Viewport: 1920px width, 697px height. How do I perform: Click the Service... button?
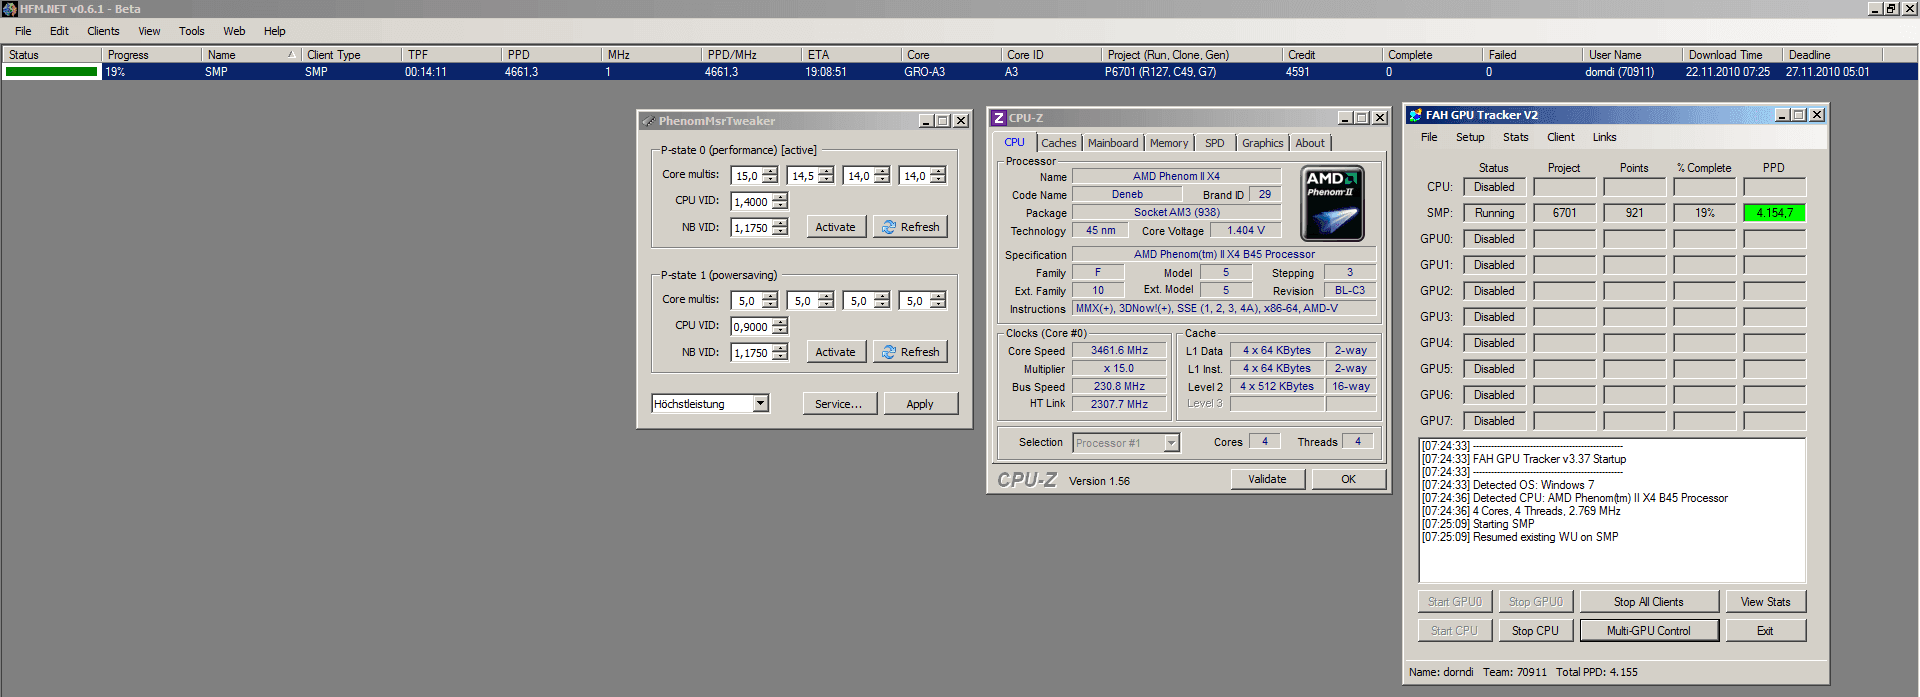coord(839,404)
